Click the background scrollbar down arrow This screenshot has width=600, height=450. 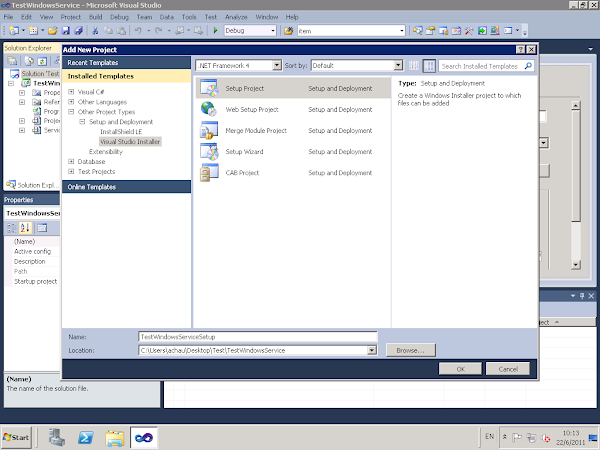click(x=576, y=264)
